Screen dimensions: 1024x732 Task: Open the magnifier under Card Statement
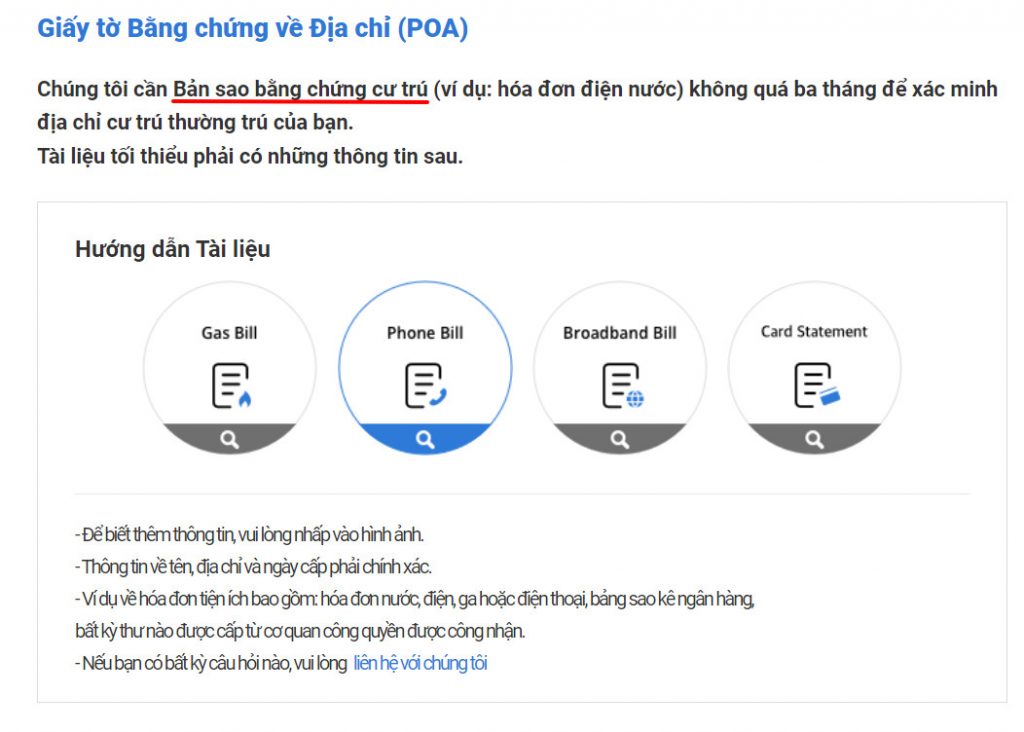coord(814,439)
